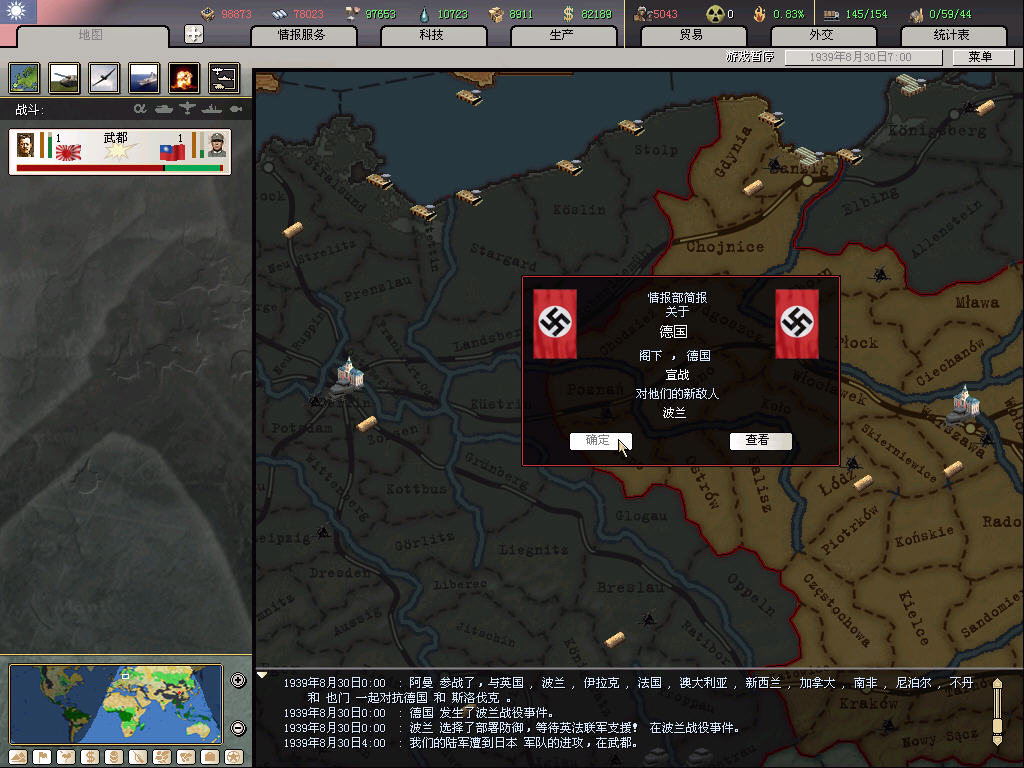Viewport: 1024px width, 768px height.
Task: Select the airplane air units icon
Action: click(104, 78)
